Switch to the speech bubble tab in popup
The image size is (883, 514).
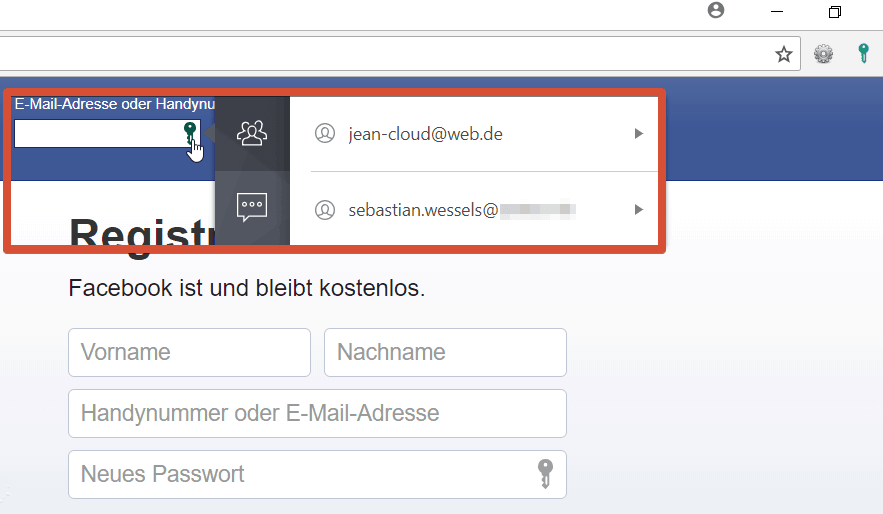tap(252, 208)
